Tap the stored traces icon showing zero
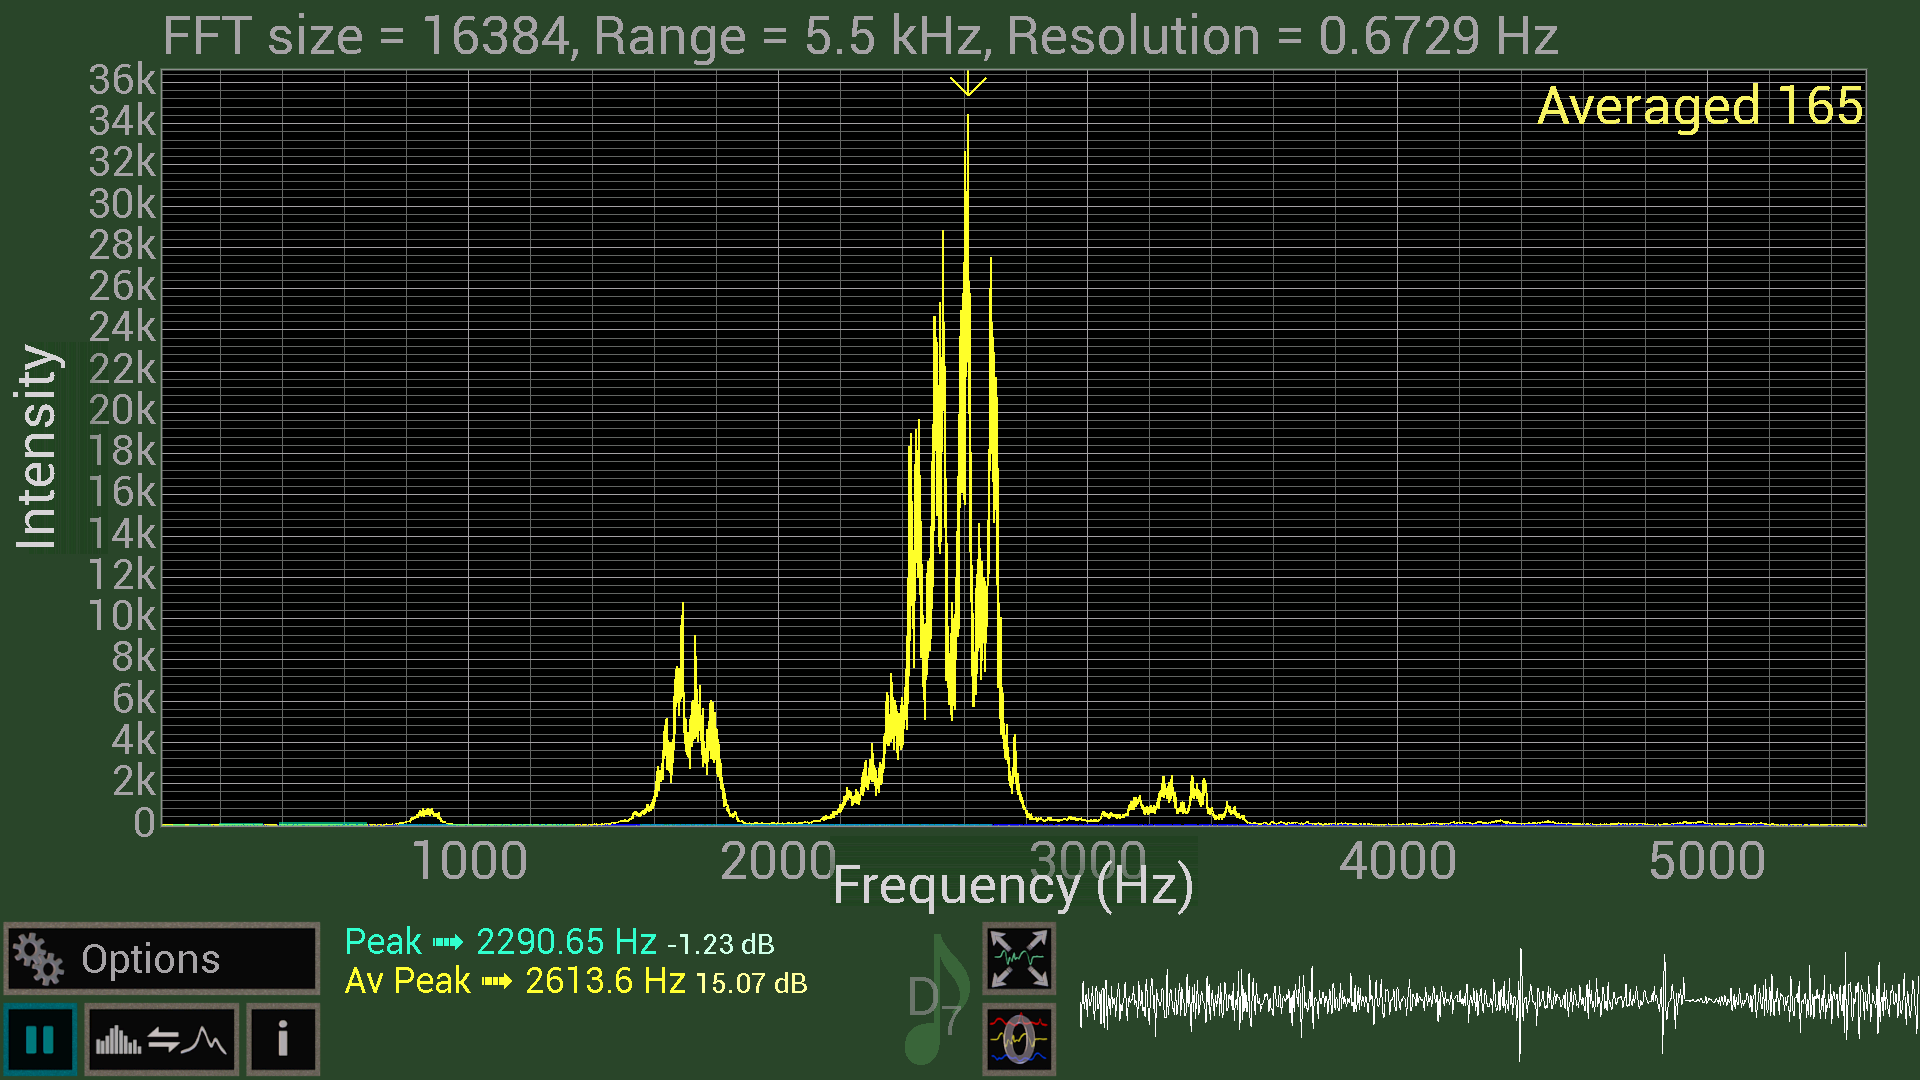This screenshot has width=1920, height=1080. click(x=1018, y=1040)
